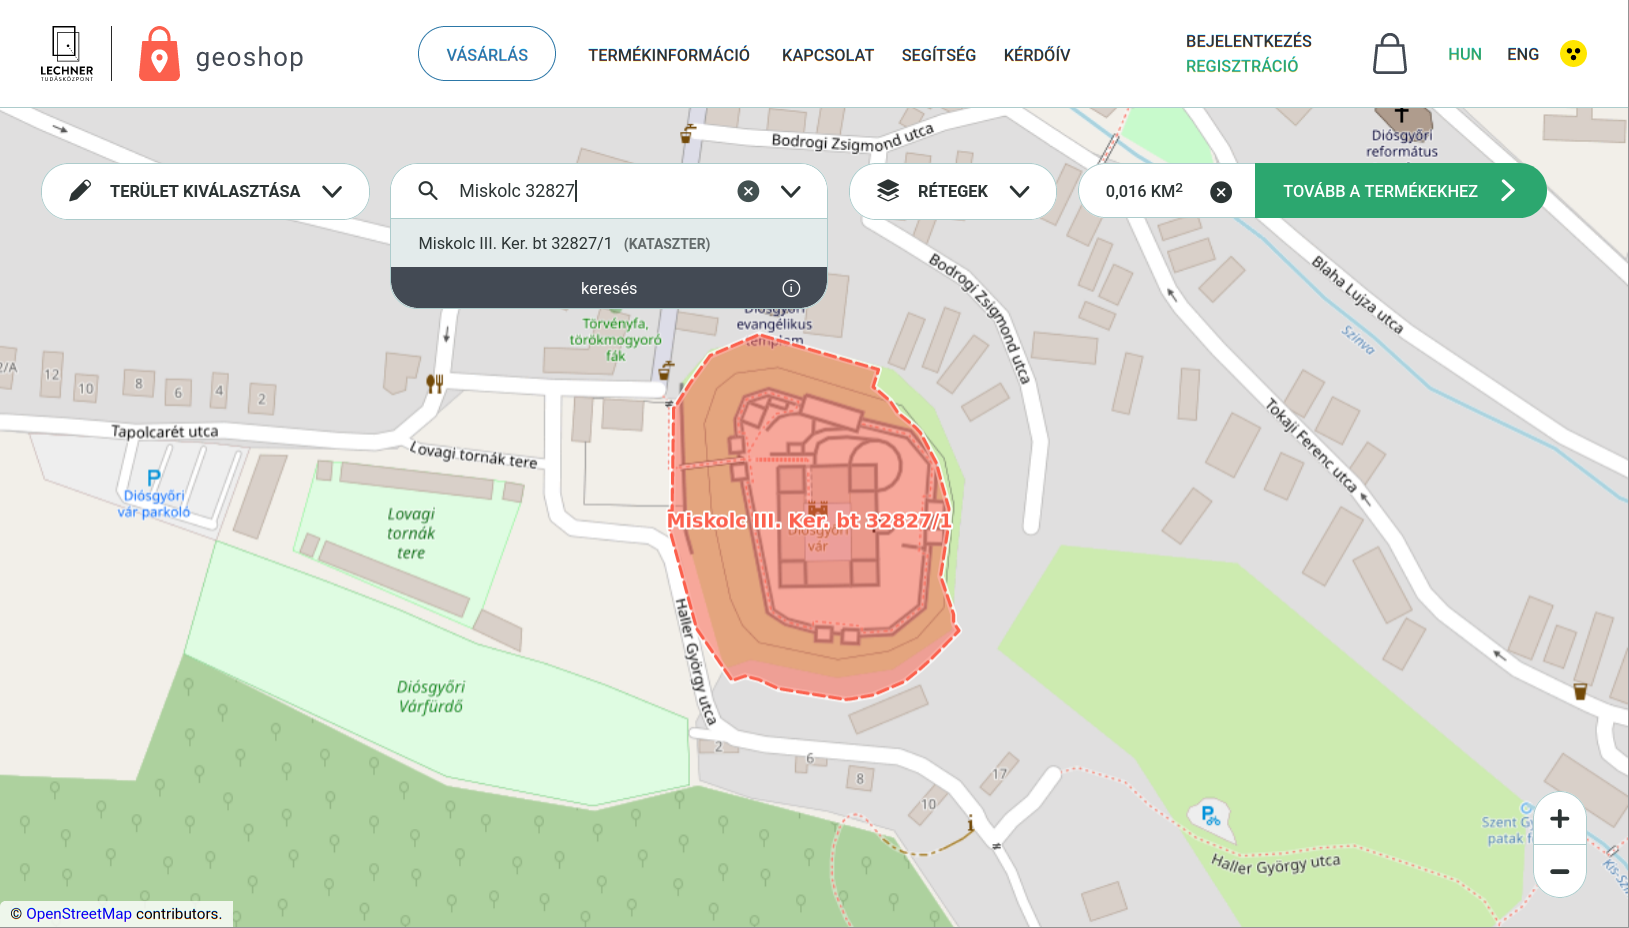Open the Segítség help menu
Viewport: 1629px width, 928px height.
[x=939, y=55]
